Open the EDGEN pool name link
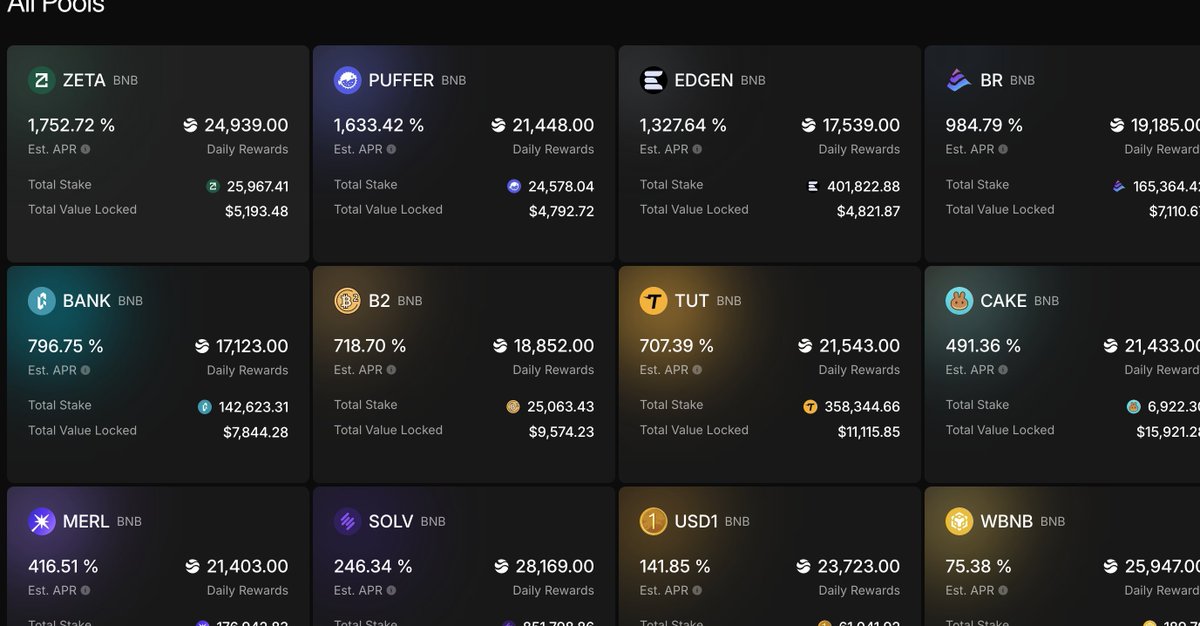The image size is (1200, 626). click(704, 80)
